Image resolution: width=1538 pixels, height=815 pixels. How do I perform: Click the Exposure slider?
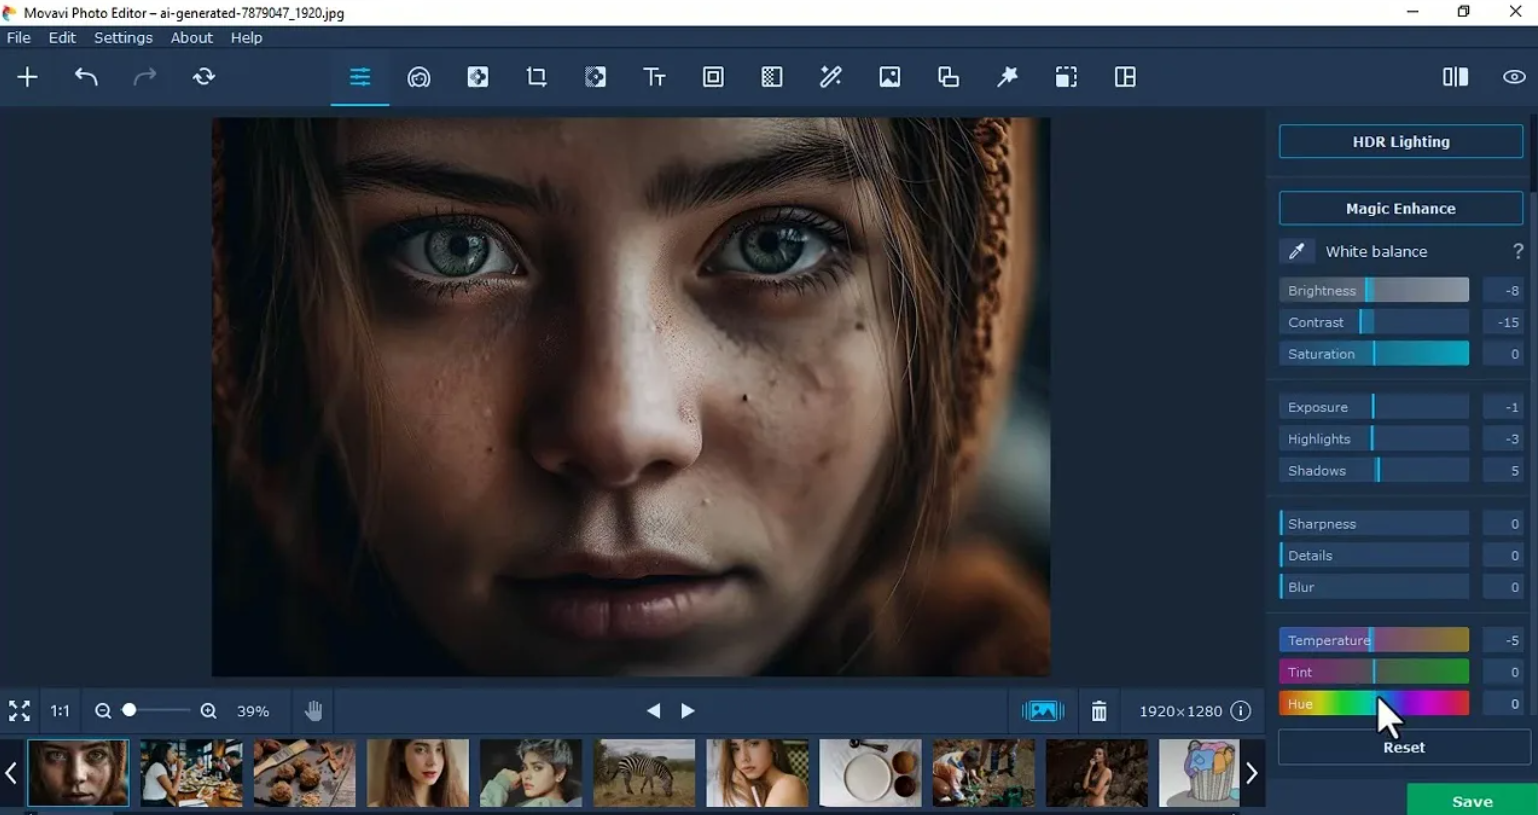coord(1374,407)
